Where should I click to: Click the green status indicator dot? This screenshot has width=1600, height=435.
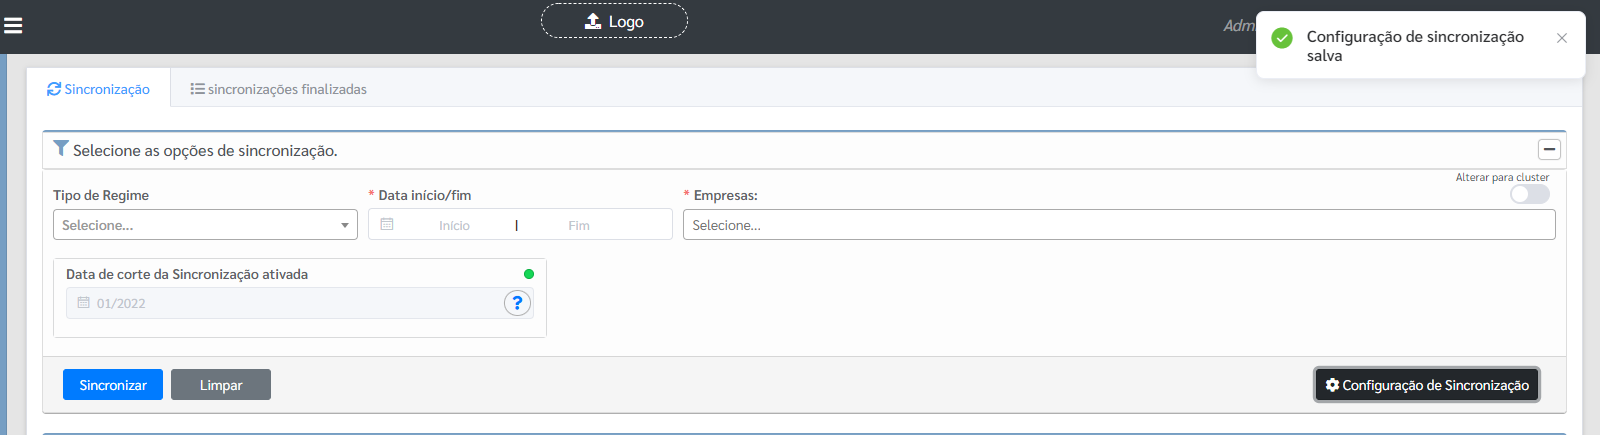pos(529,274)
